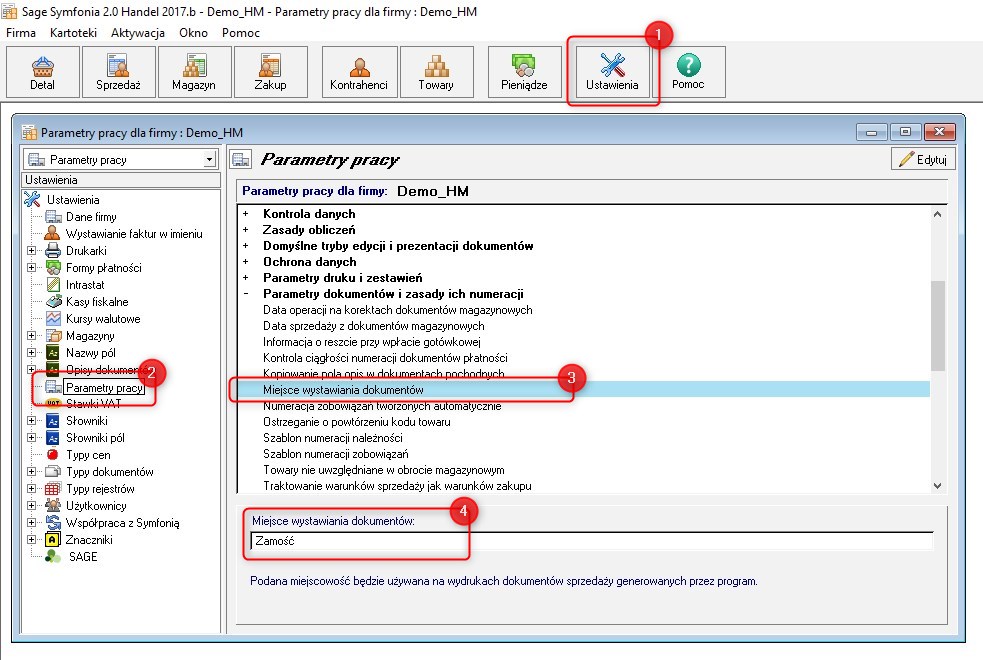Select Informacja o reszcie przy wpłacie gotówkowej
Screen dimensions: 983x660
pos(372,342)
